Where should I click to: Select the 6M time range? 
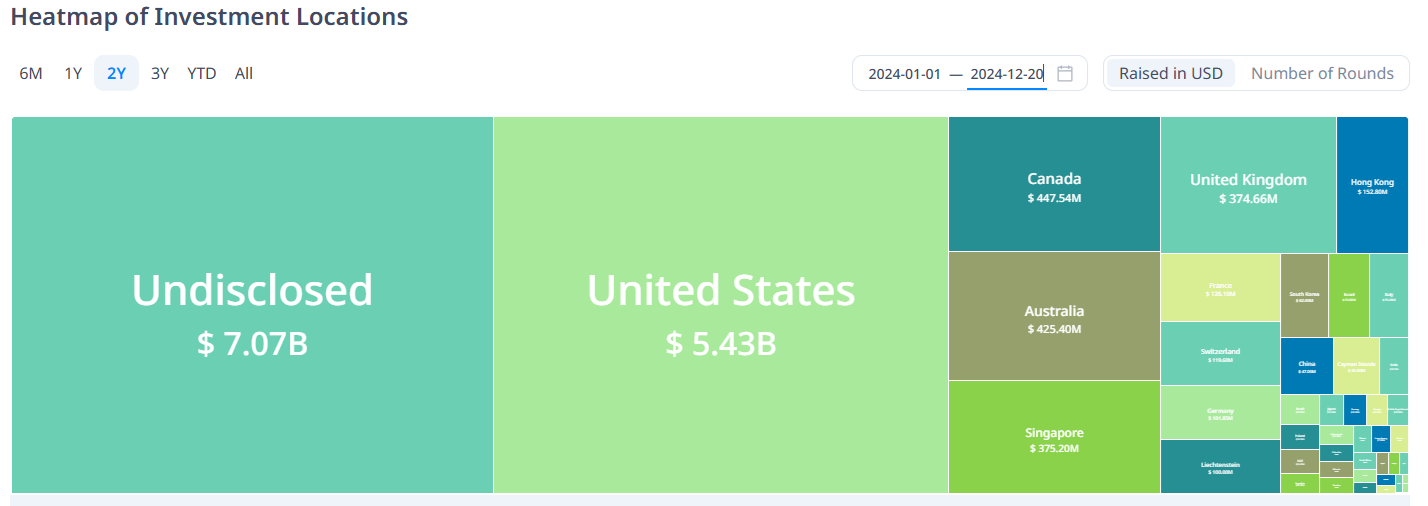31,73
